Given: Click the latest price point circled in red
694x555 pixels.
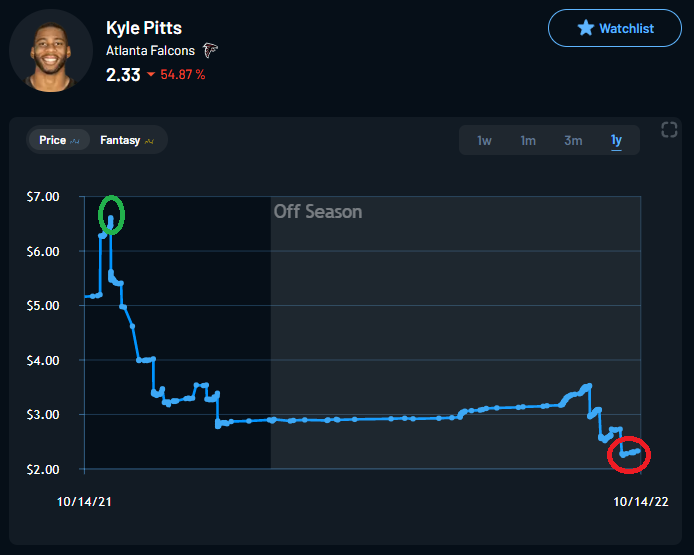Looking at the screenshot, I should click(x=630, y=454).
